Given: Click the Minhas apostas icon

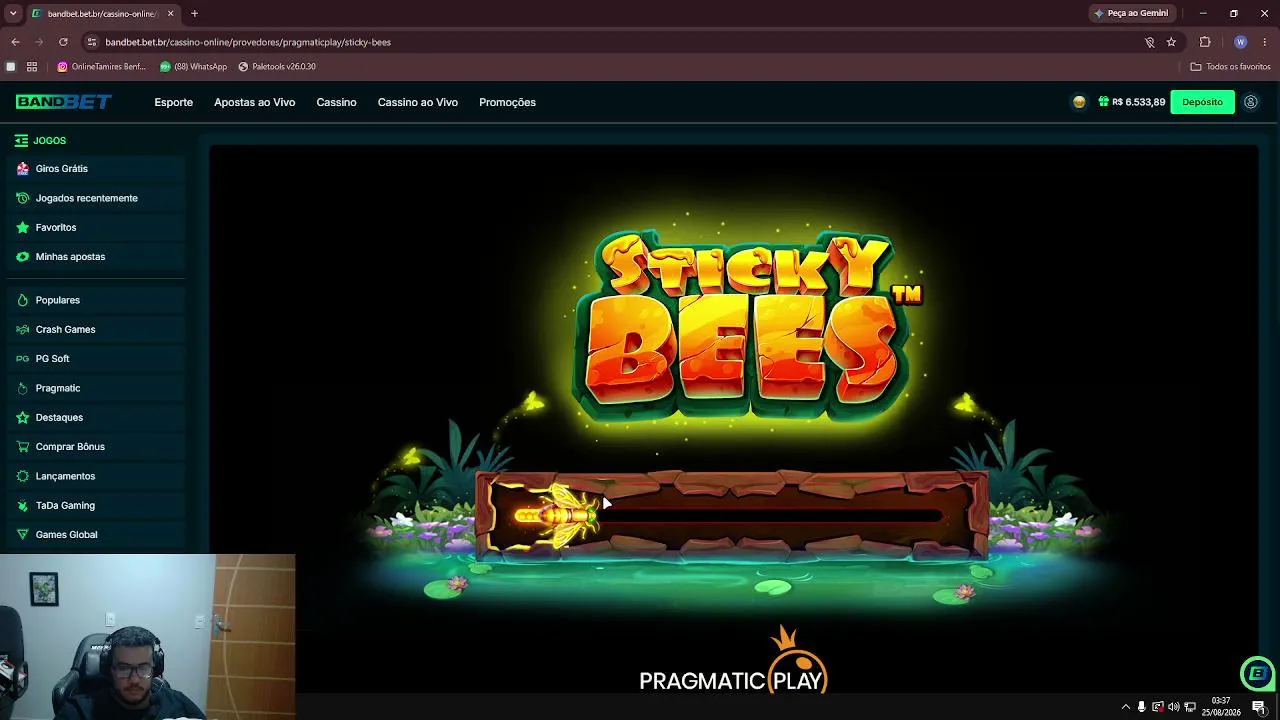Looking at the screenshot, I should (x=22, y=257).
